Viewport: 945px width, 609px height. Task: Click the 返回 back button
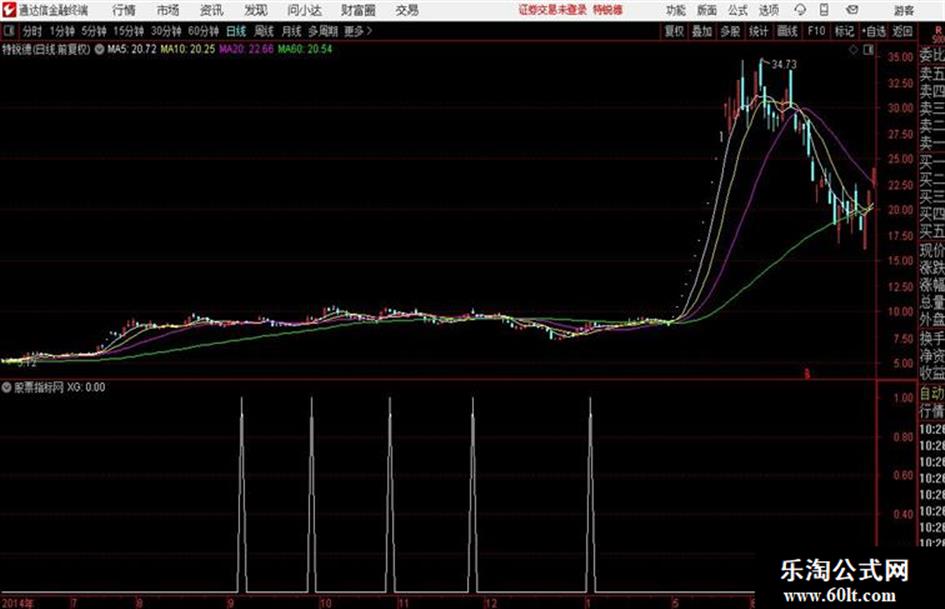[x=902, y=31]
